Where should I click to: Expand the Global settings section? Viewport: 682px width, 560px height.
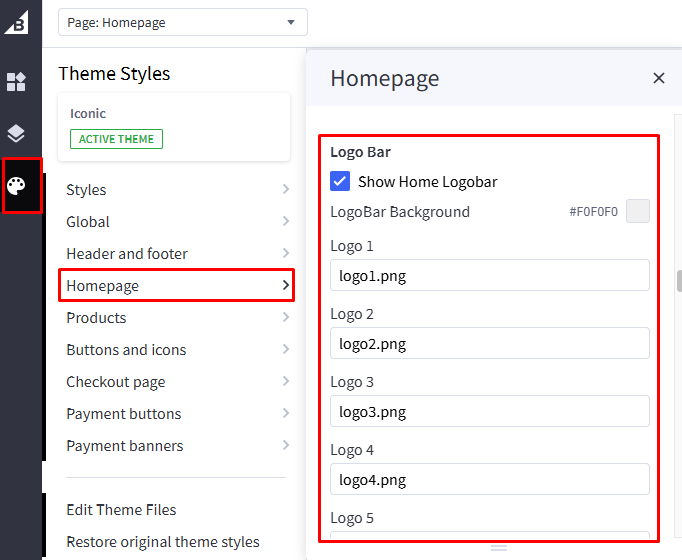[177, 222]
